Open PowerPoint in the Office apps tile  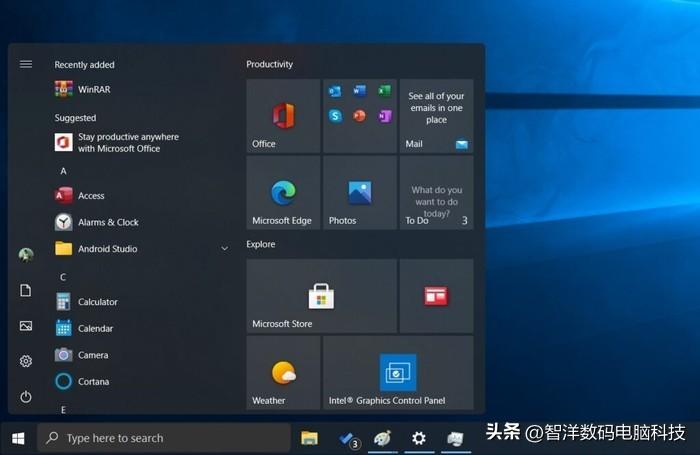359,116
